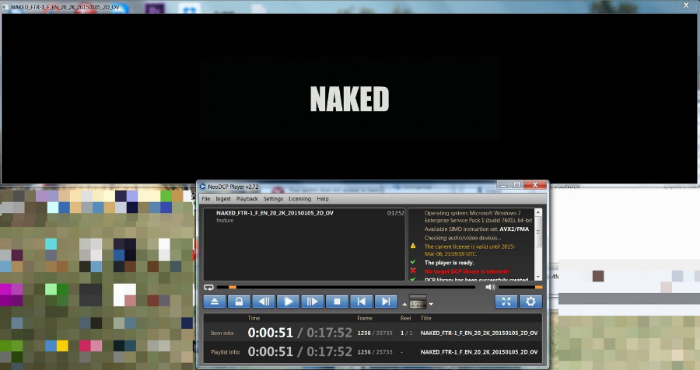Viewport: 700px width, 370px height.
Task: Open the Settings menu
Action: 273,199
